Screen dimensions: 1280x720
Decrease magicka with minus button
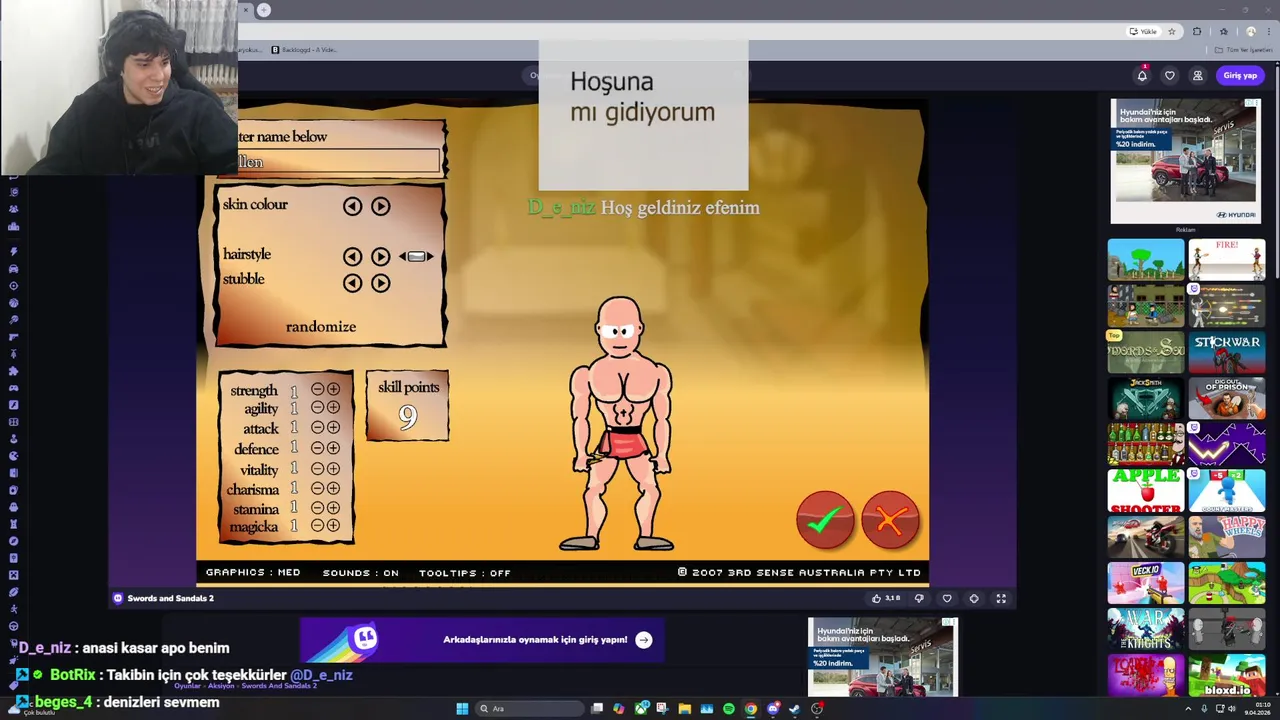tap(318, 525)
